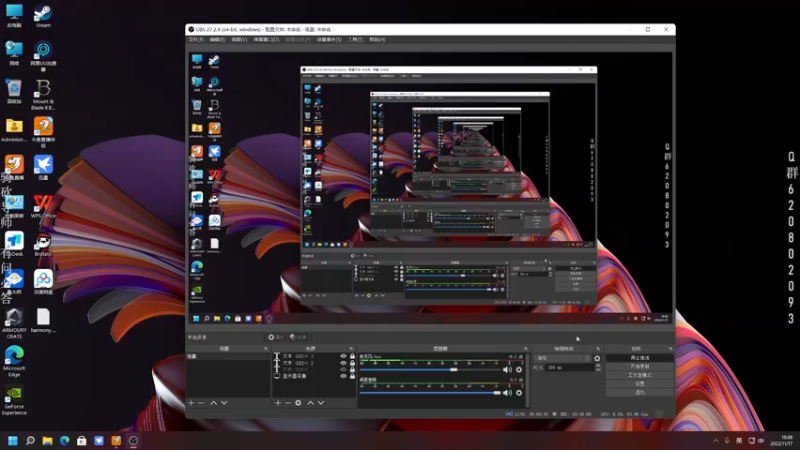Click 桌面音频 volume slider
Screen dimensions: 800x450
[430, 392]
